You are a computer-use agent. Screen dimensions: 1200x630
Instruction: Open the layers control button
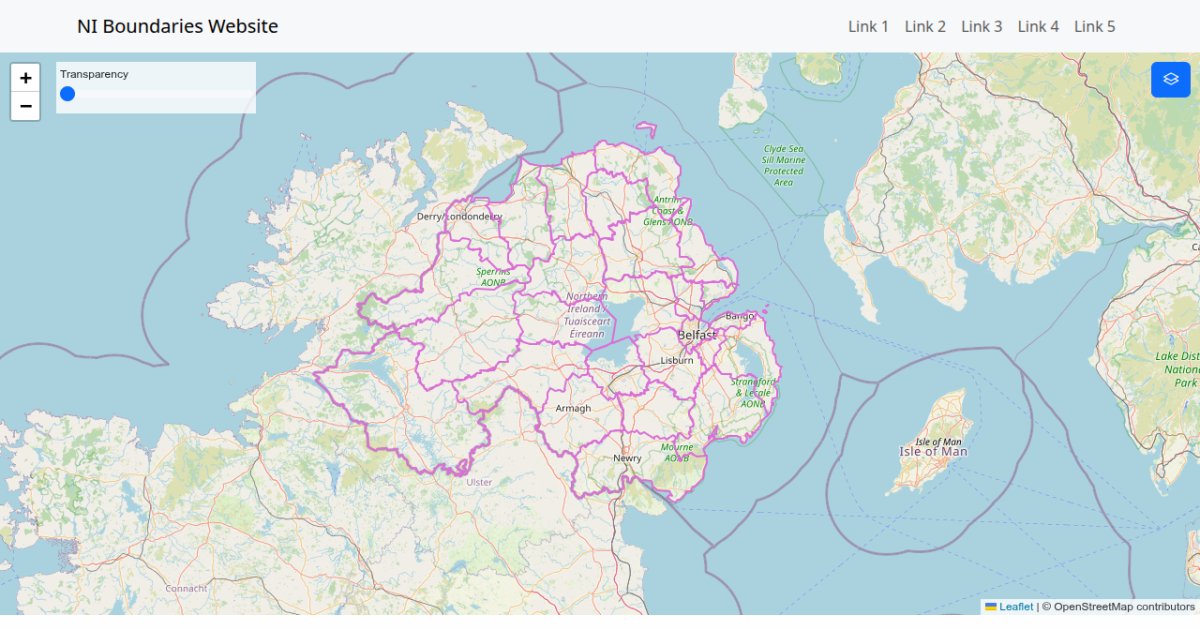1170,80
